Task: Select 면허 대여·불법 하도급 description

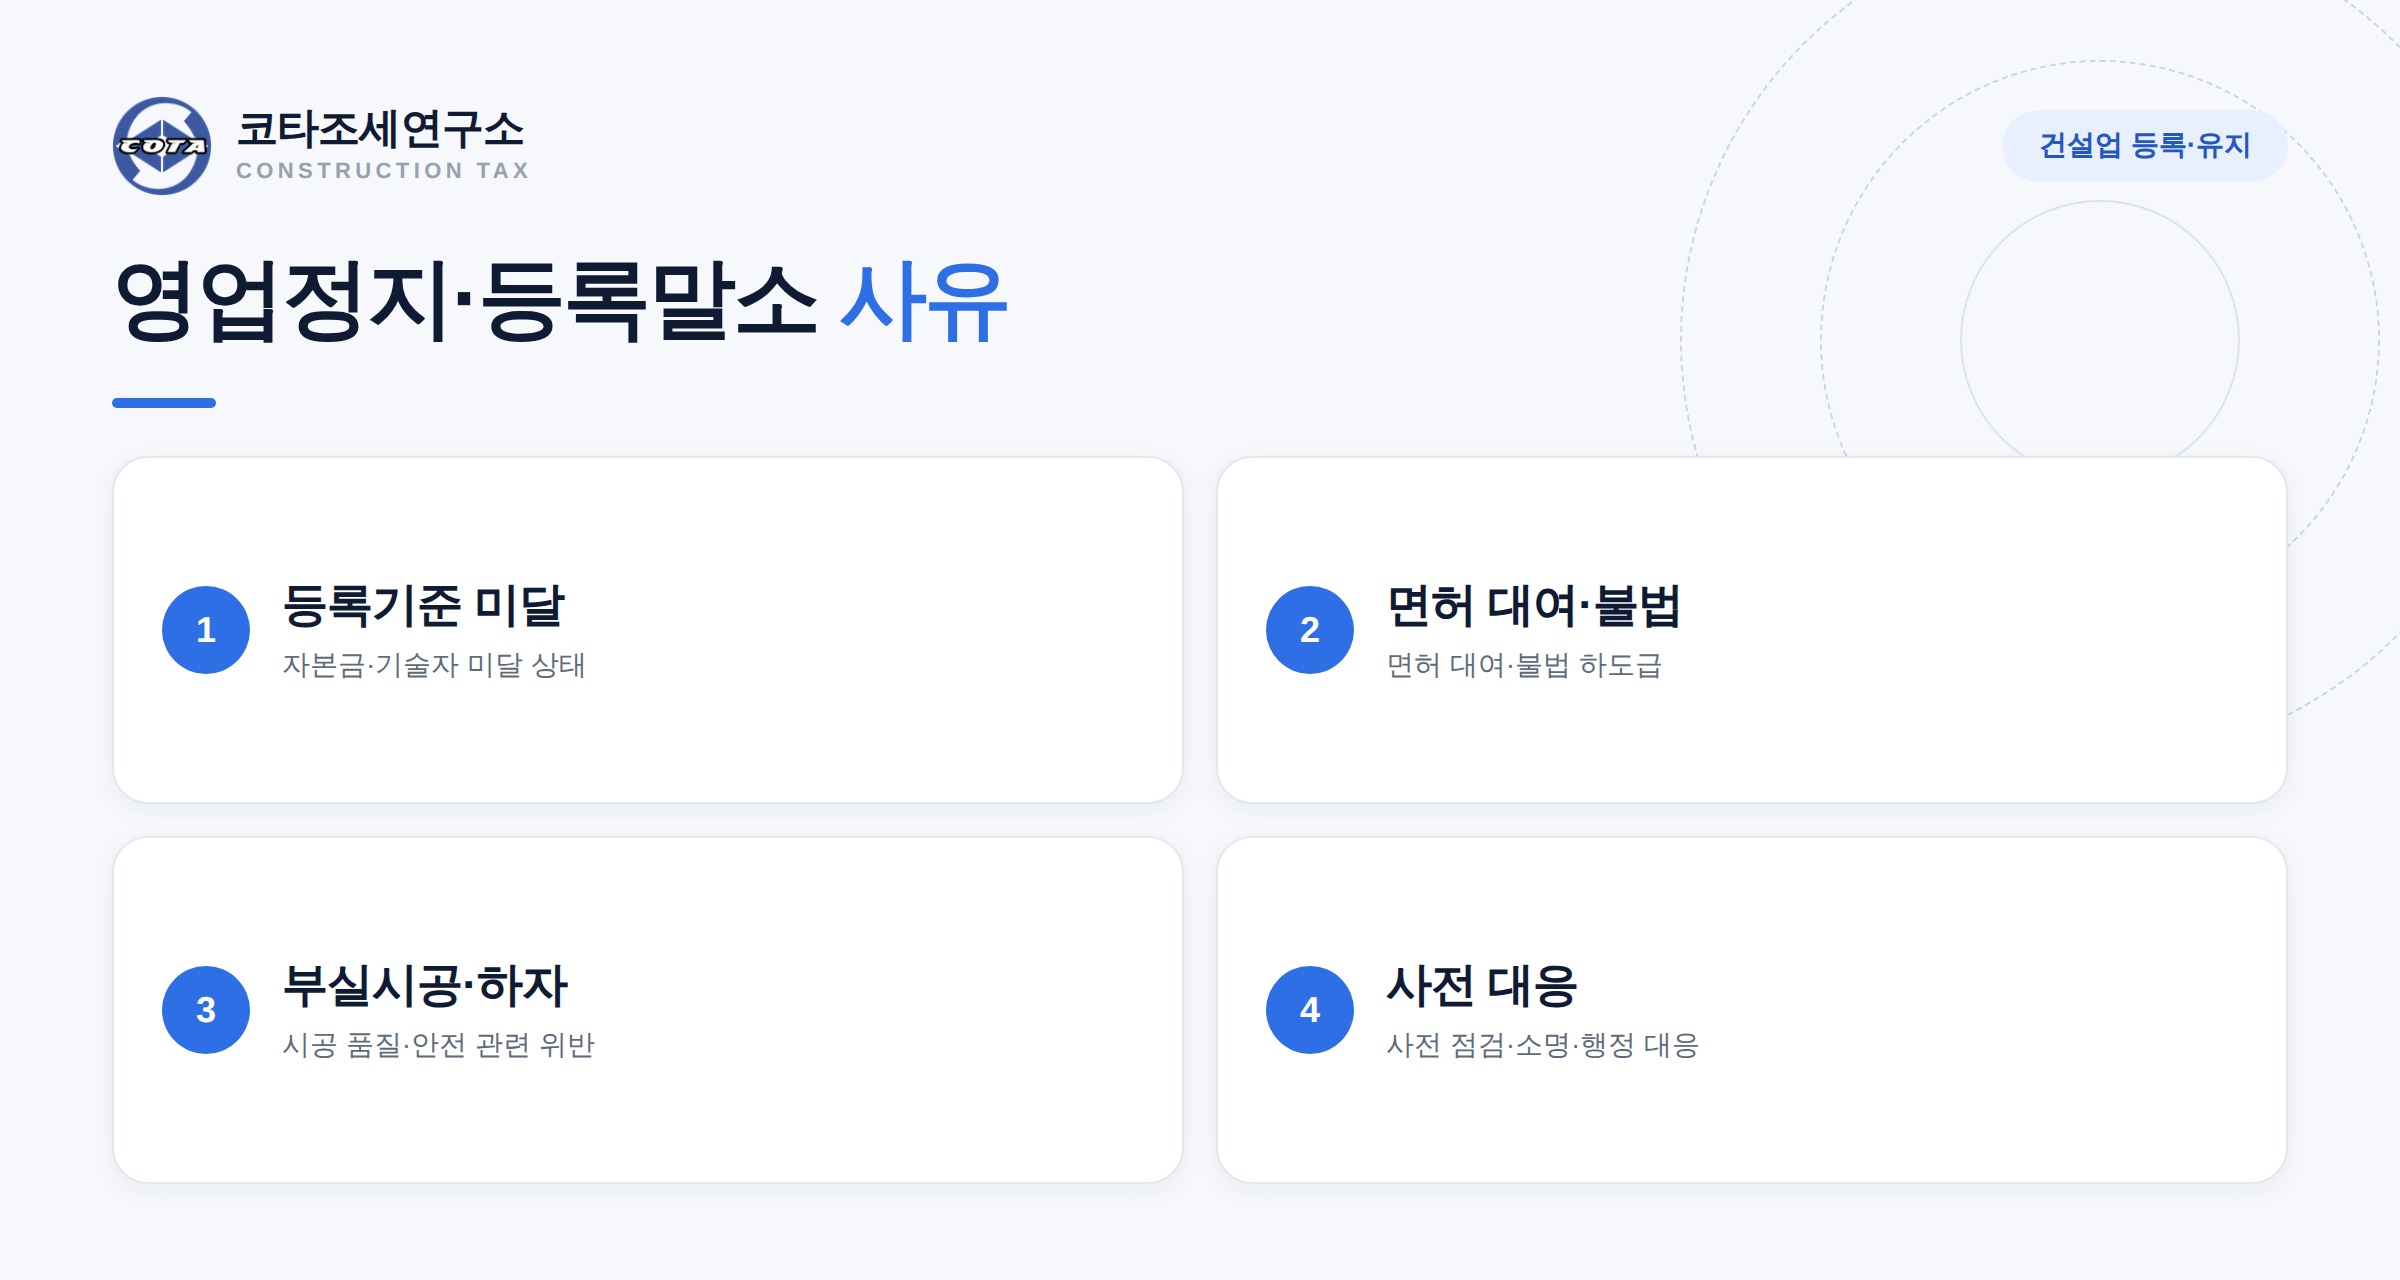Action: click(1524, 665)
